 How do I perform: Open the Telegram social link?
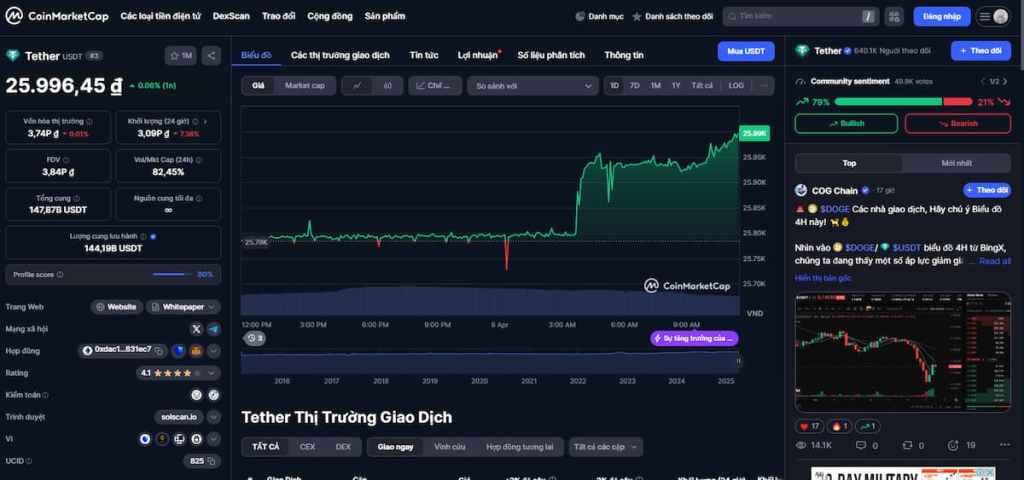(213, 328)
